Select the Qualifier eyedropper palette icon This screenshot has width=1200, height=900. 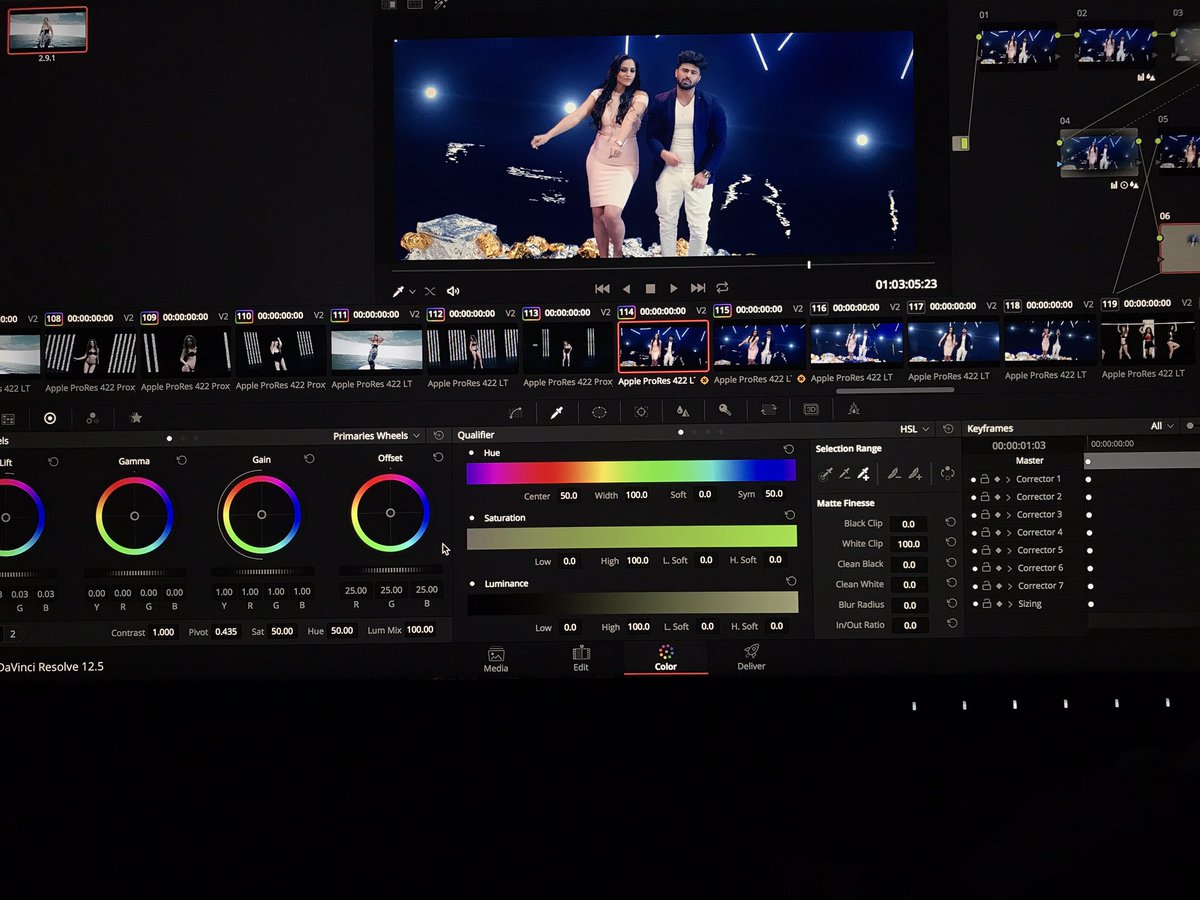pos(557,411)
